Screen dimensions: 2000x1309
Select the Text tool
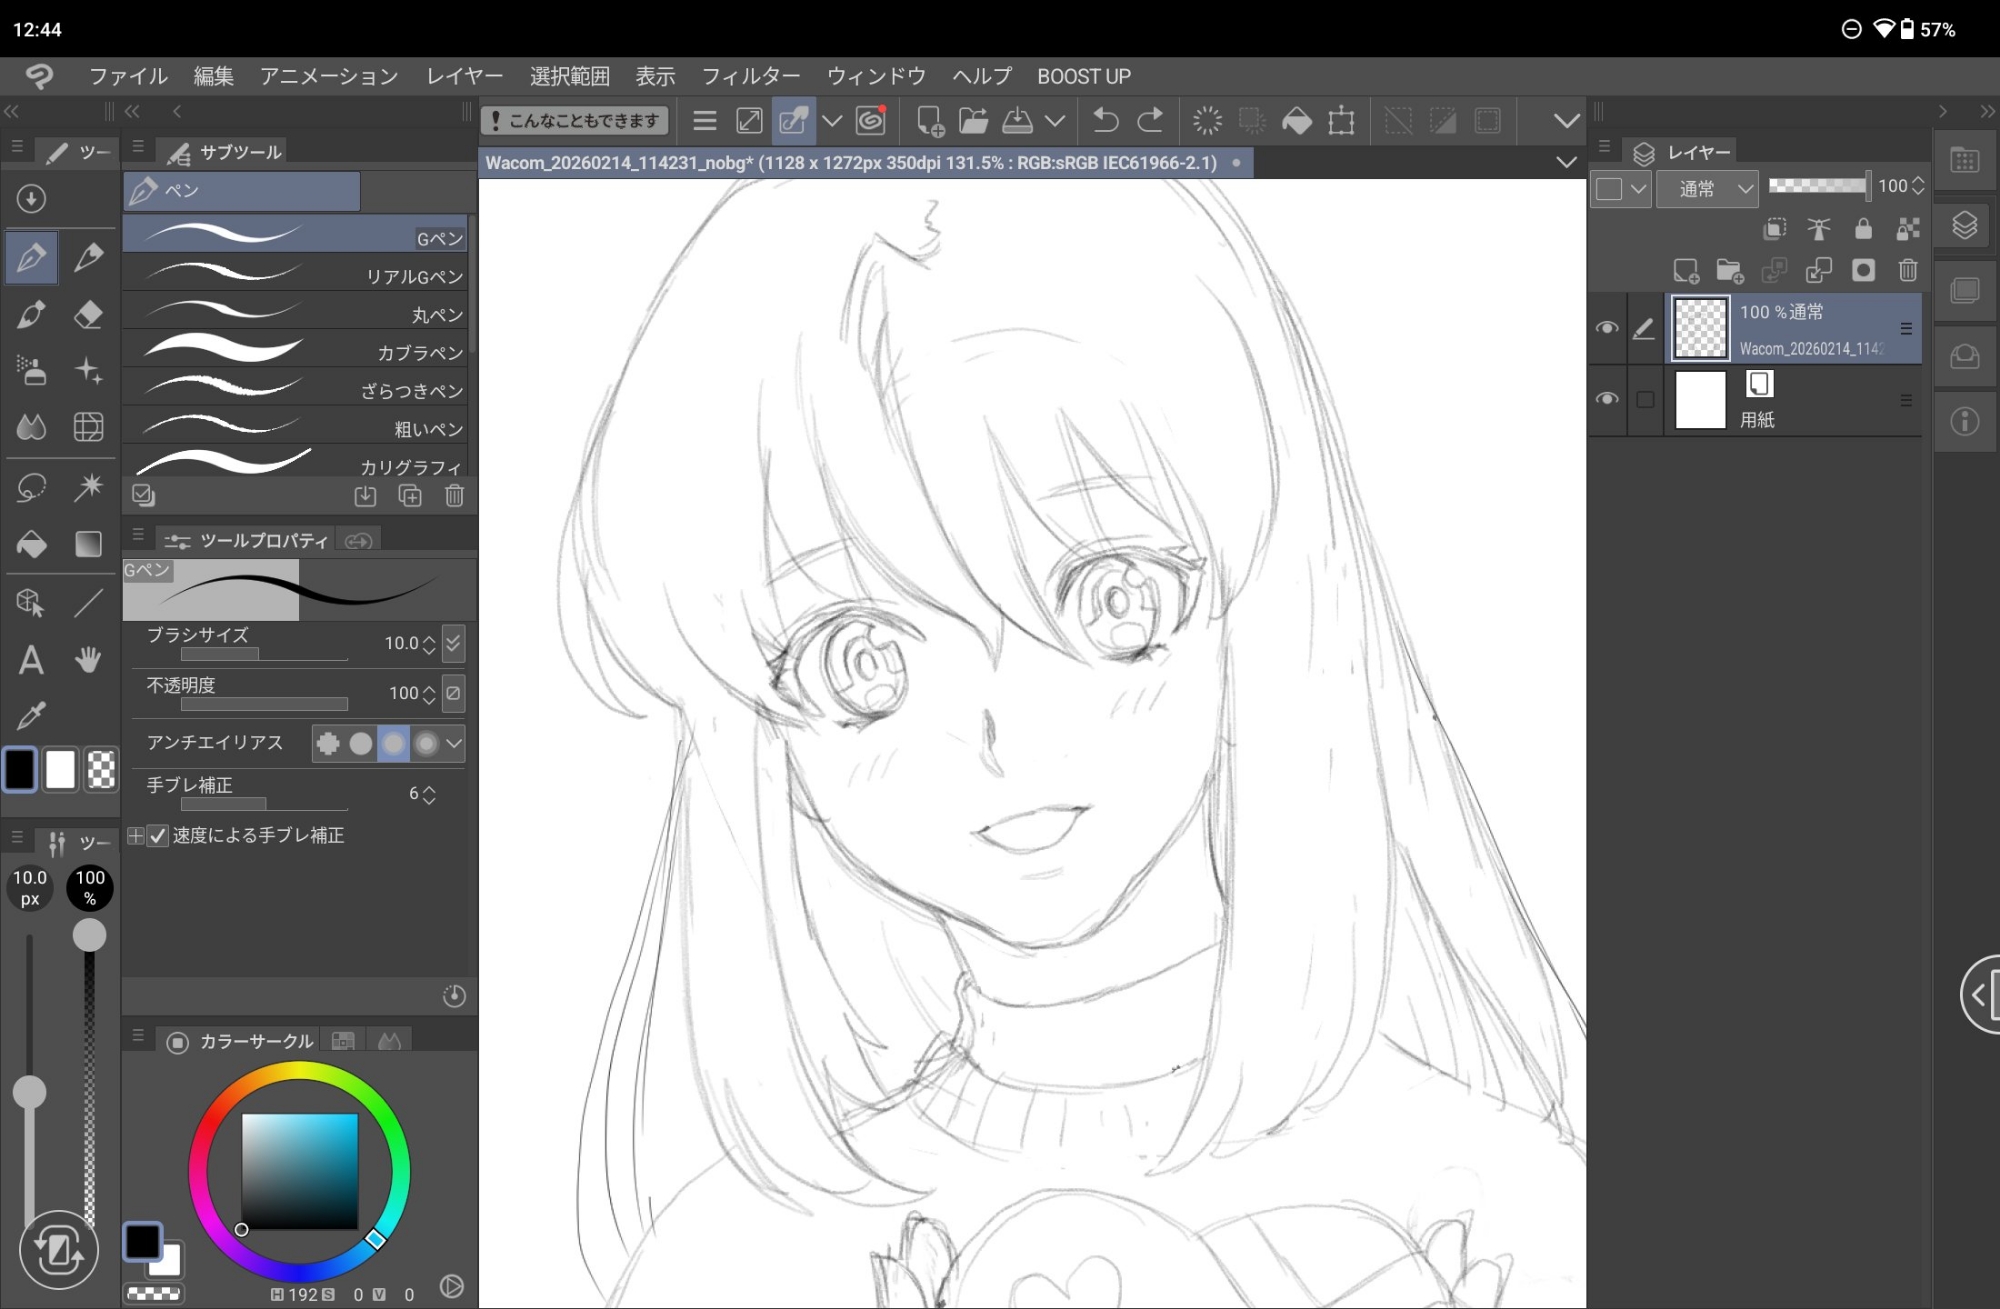31,660
